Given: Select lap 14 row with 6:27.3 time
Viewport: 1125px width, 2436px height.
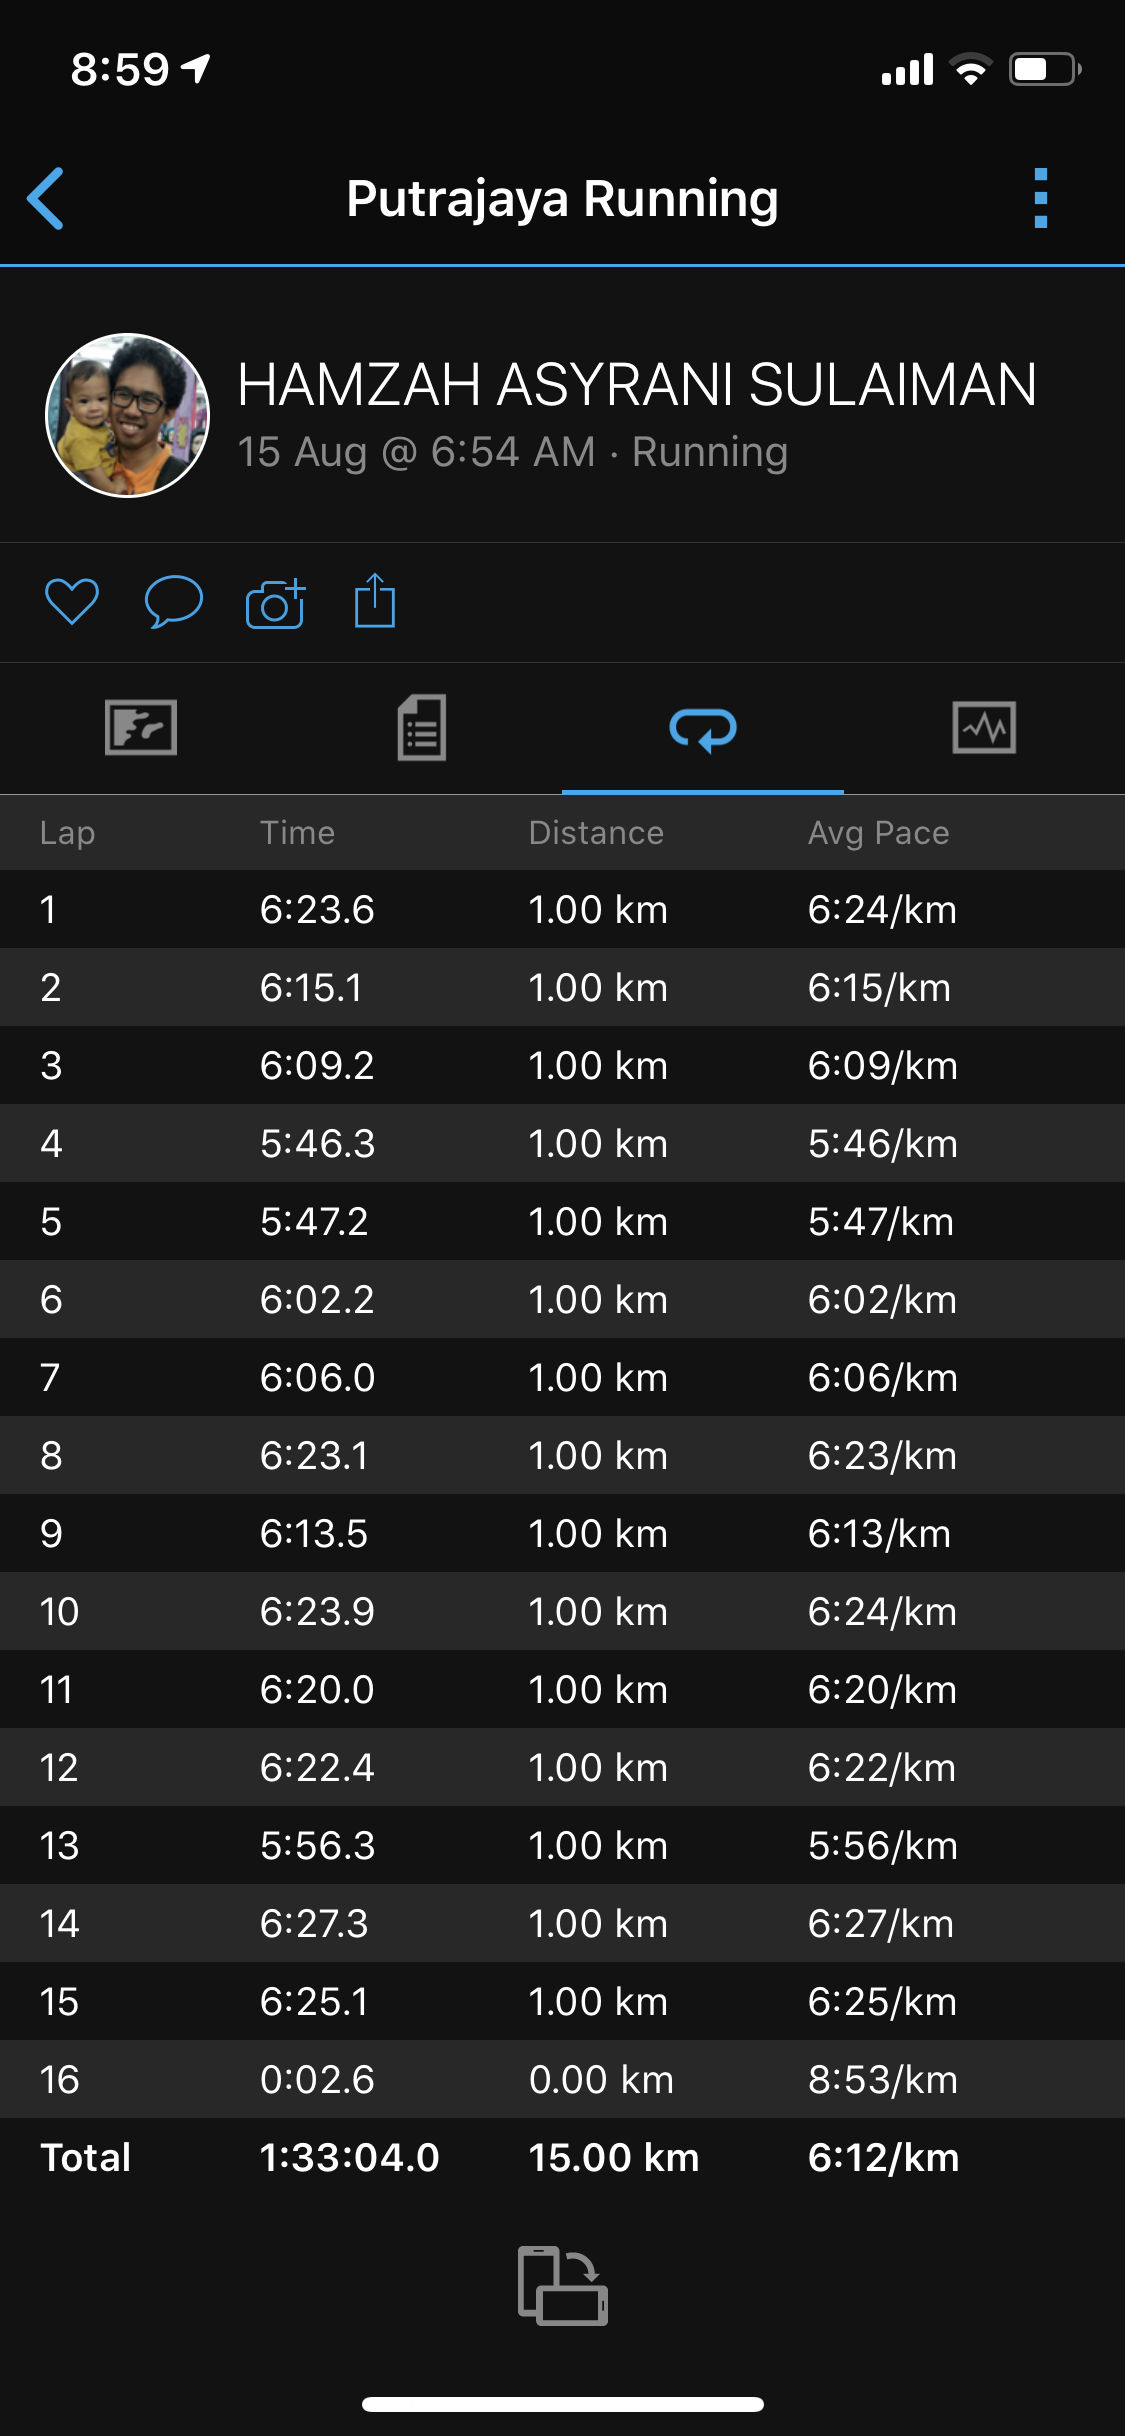Looking at the screenshot, I should [x=562, y=1923].
